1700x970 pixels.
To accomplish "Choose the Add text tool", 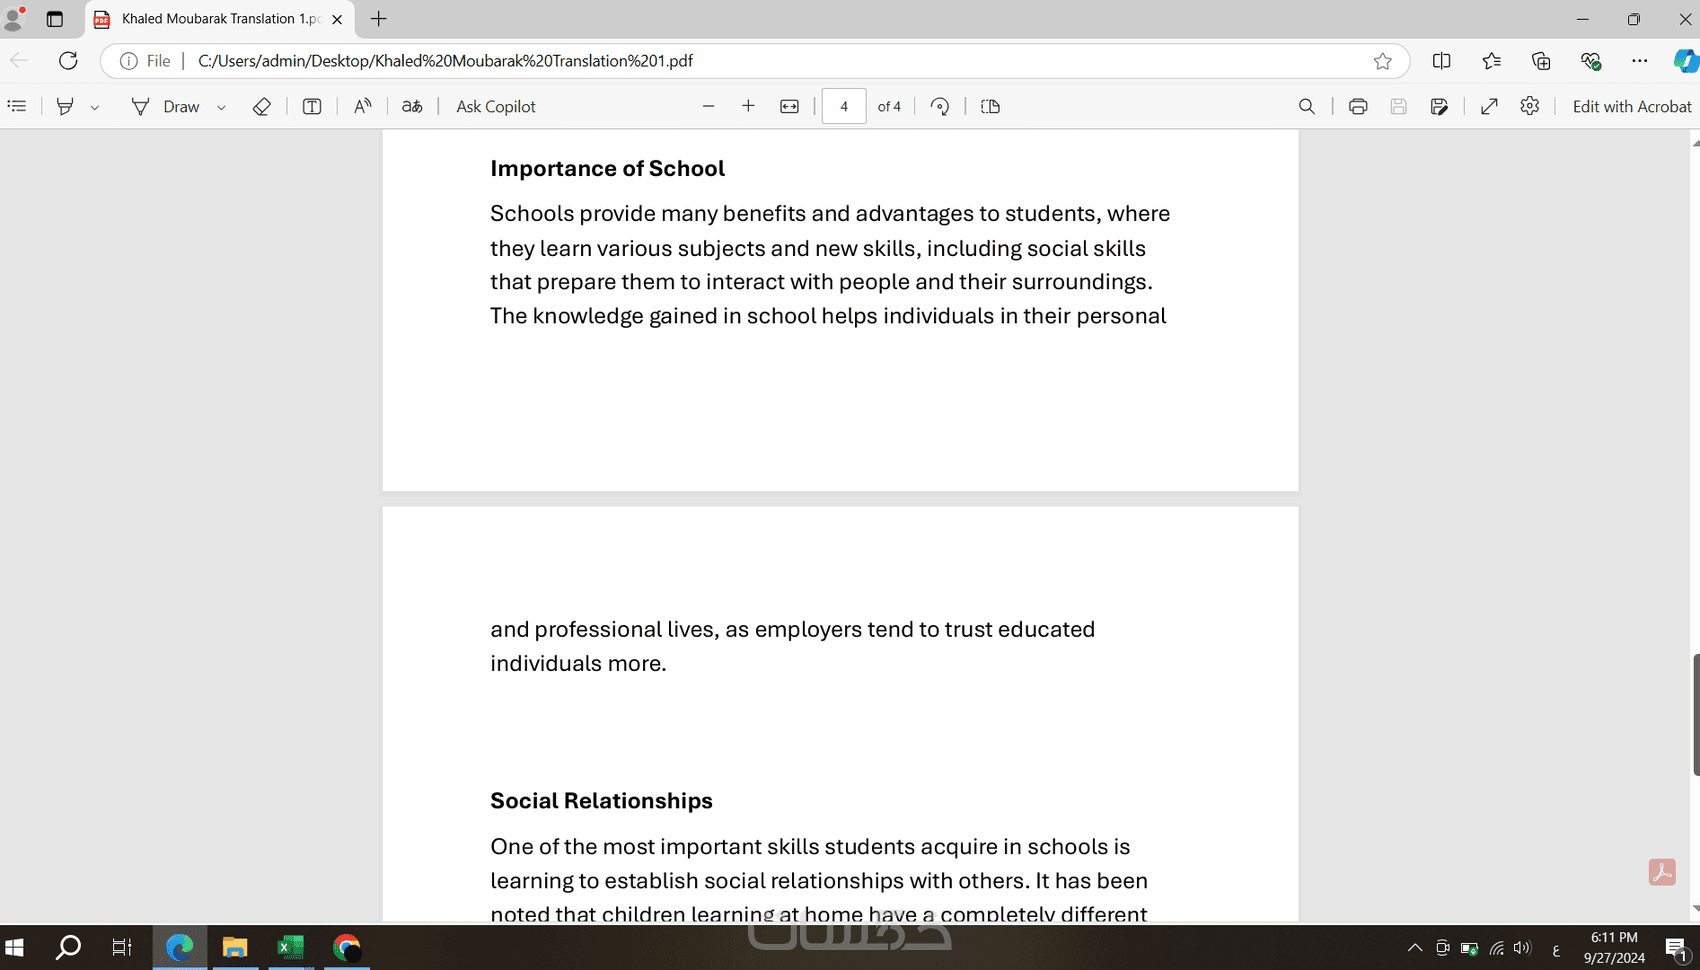I will click(x=312, y=106).
